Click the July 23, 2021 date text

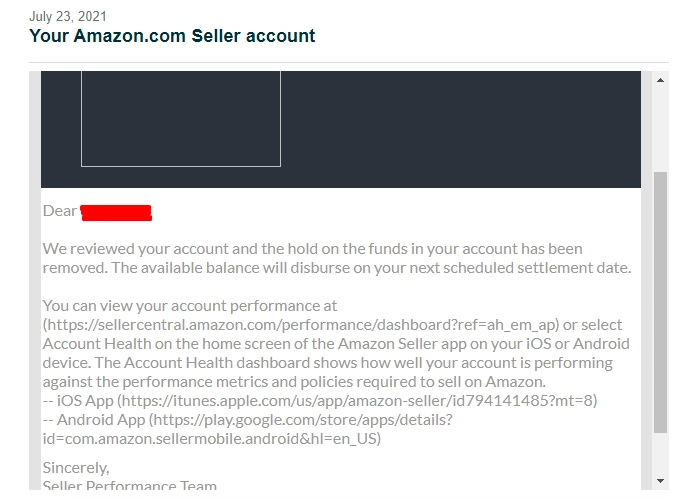[68, 16]
